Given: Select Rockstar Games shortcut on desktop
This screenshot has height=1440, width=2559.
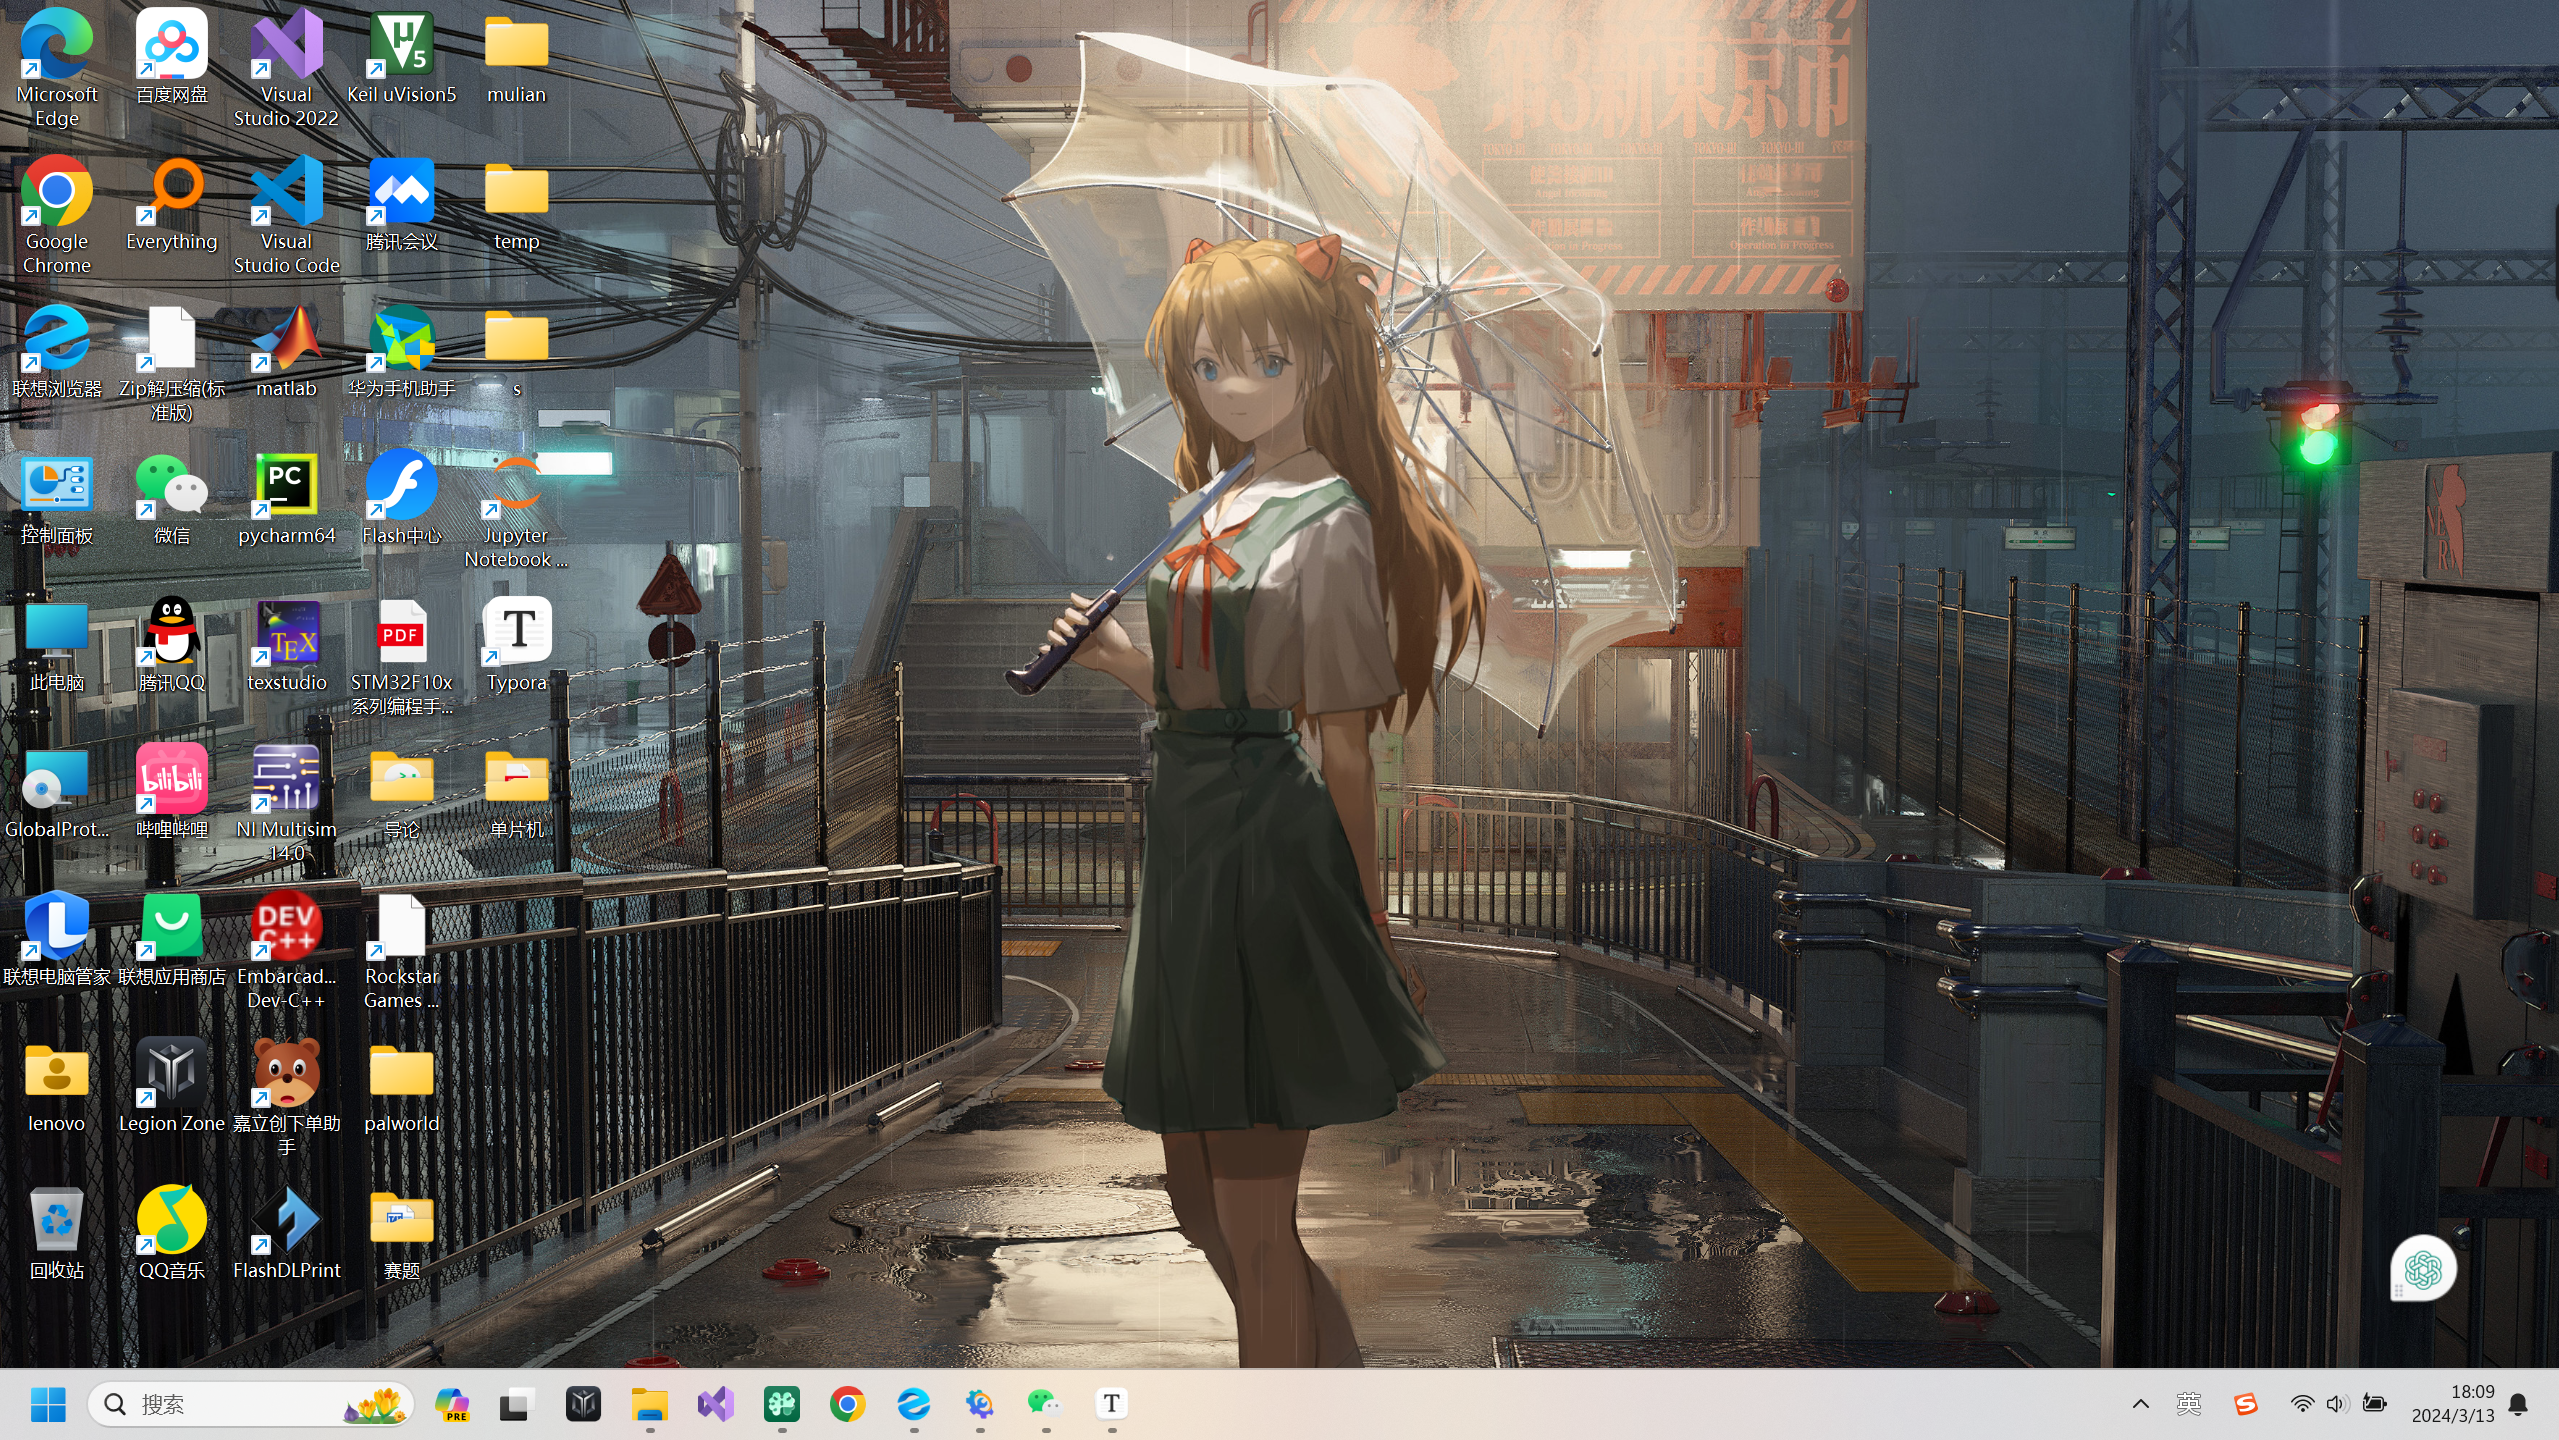Looking at the screenshot, I should point(402,950).
